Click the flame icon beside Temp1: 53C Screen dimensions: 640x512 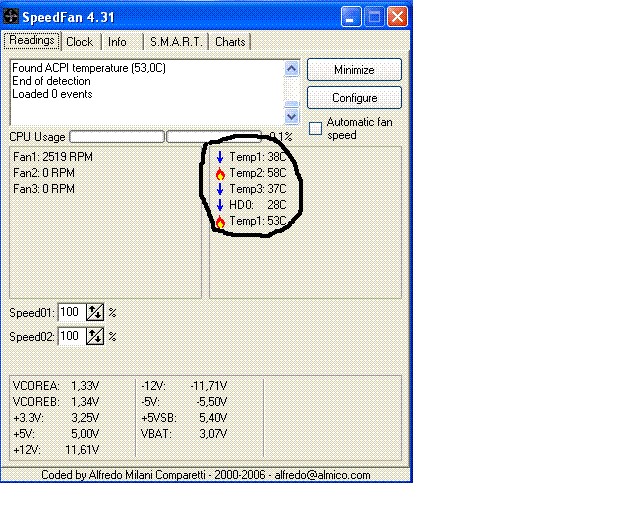(220, 222)
